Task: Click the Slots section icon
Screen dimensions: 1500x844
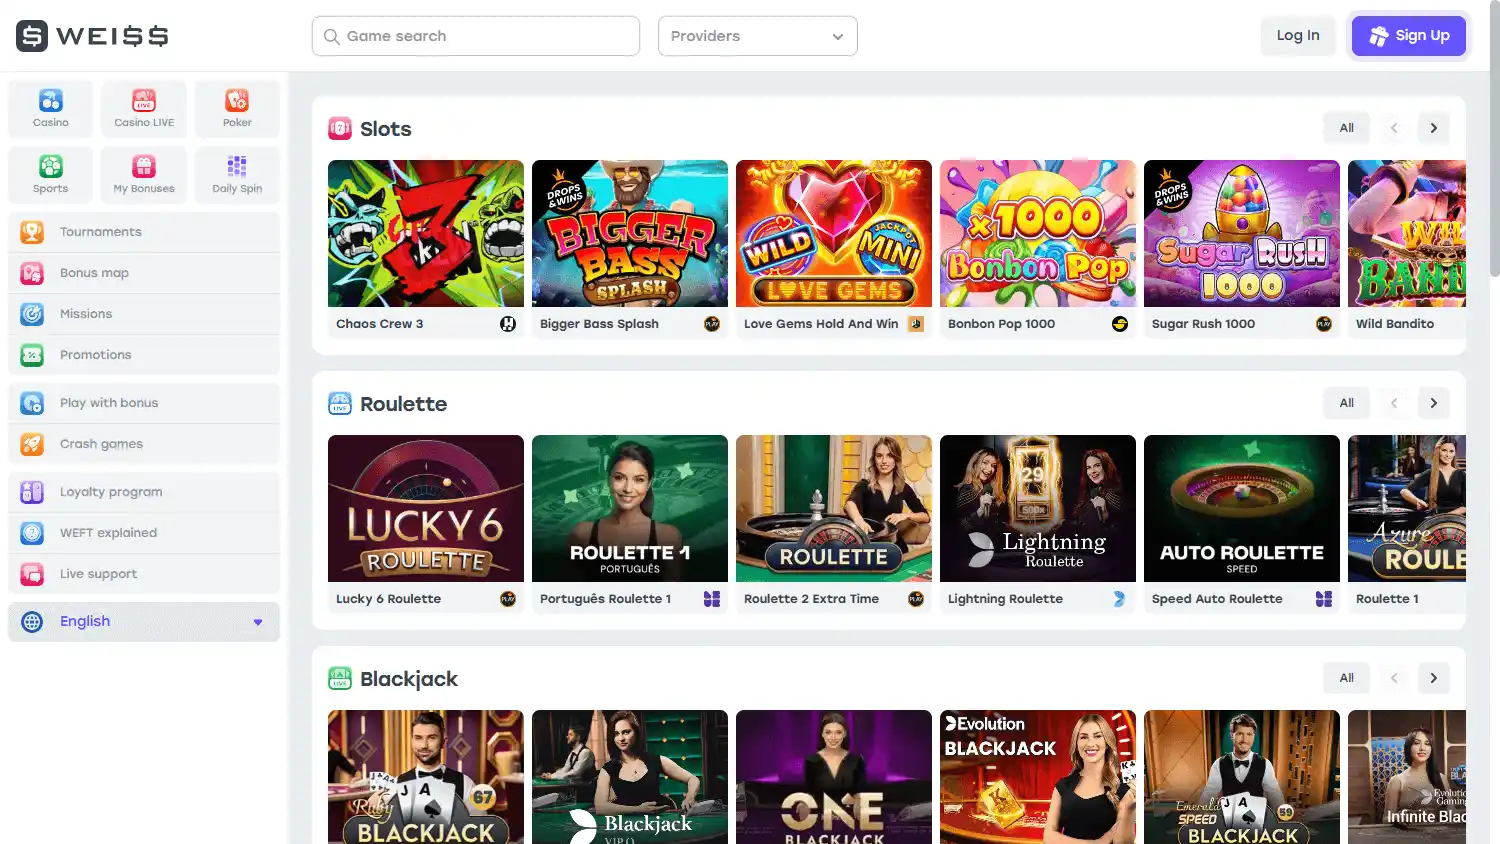Action: tap(340, 128)
